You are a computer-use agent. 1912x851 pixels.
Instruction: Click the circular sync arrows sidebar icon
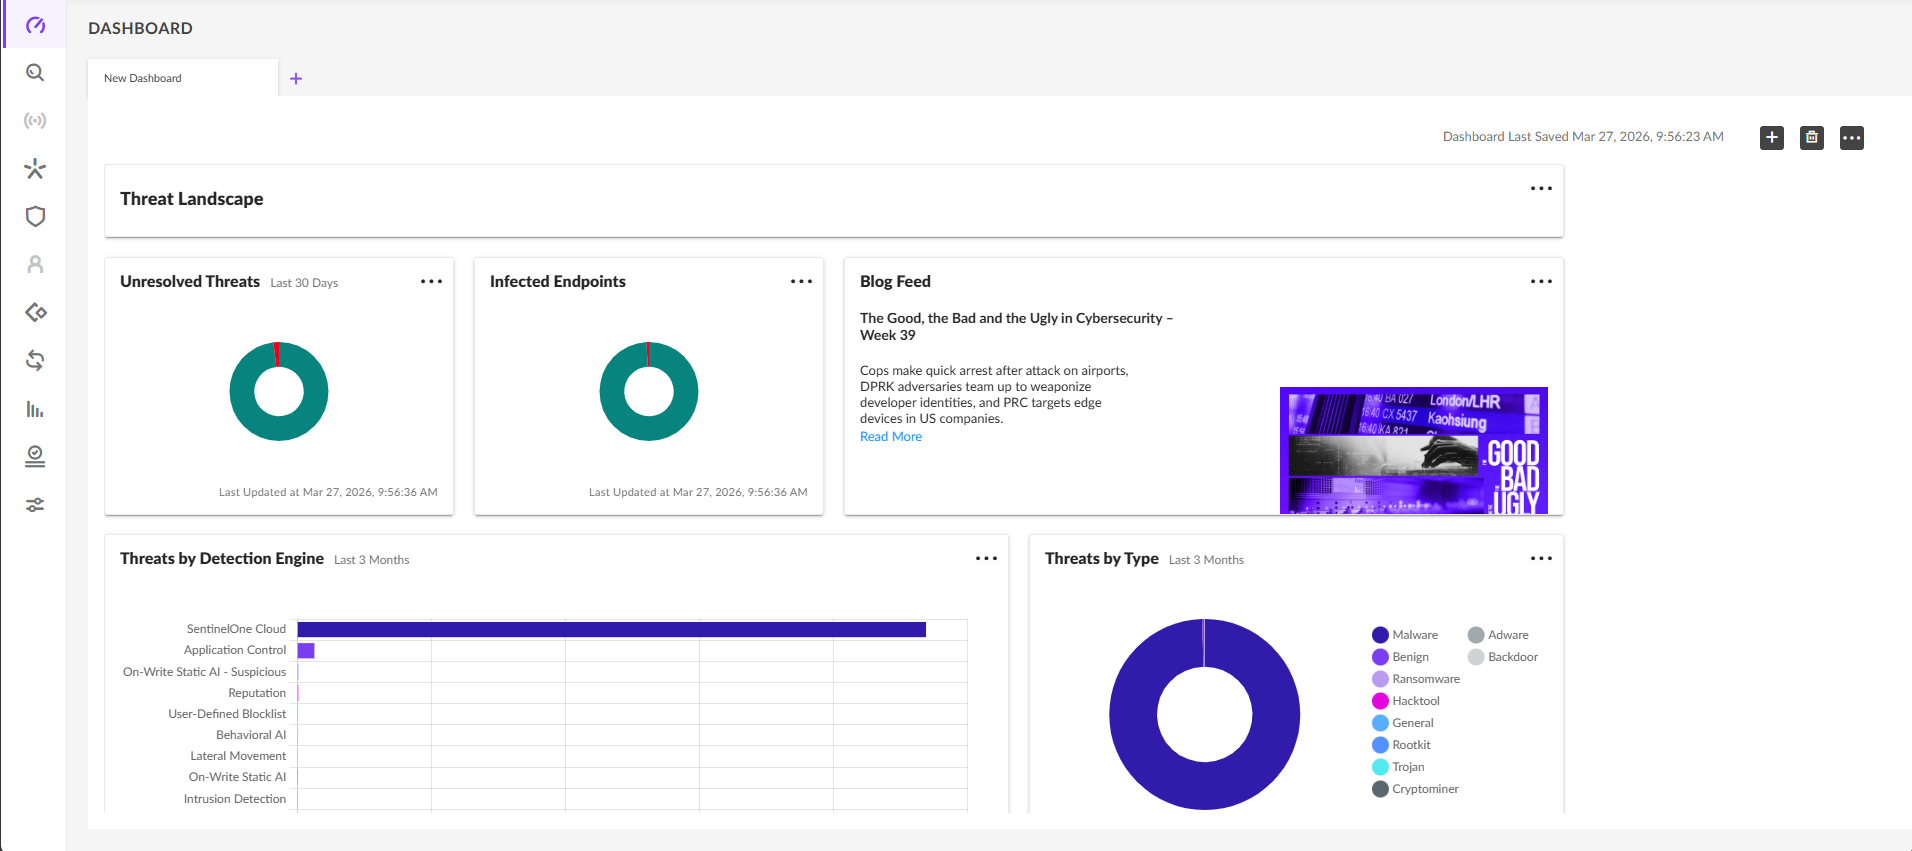pos(35,361)
